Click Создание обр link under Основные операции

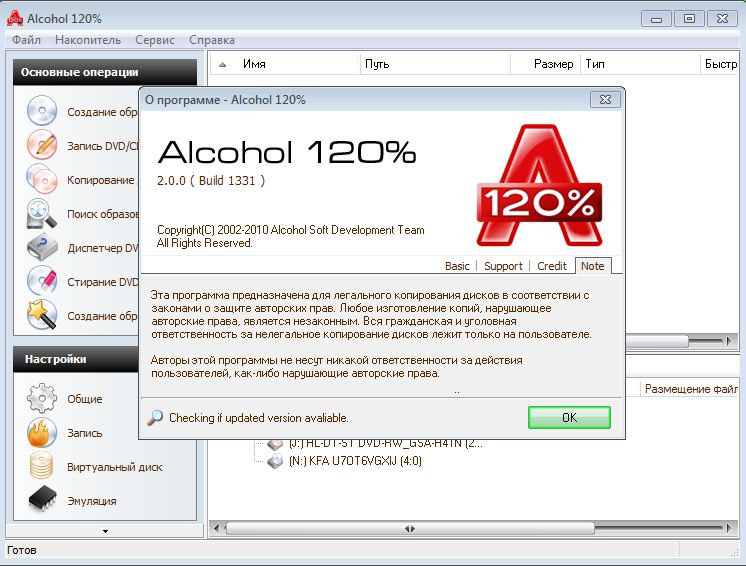102,112
